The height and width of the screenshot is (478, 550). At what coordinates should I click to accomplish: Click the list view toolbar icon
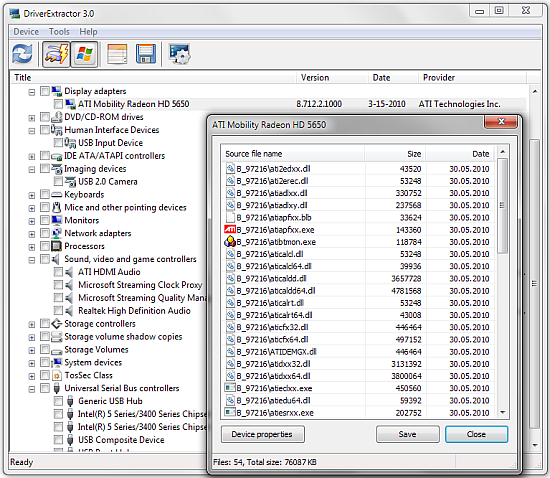pos(117,54)
